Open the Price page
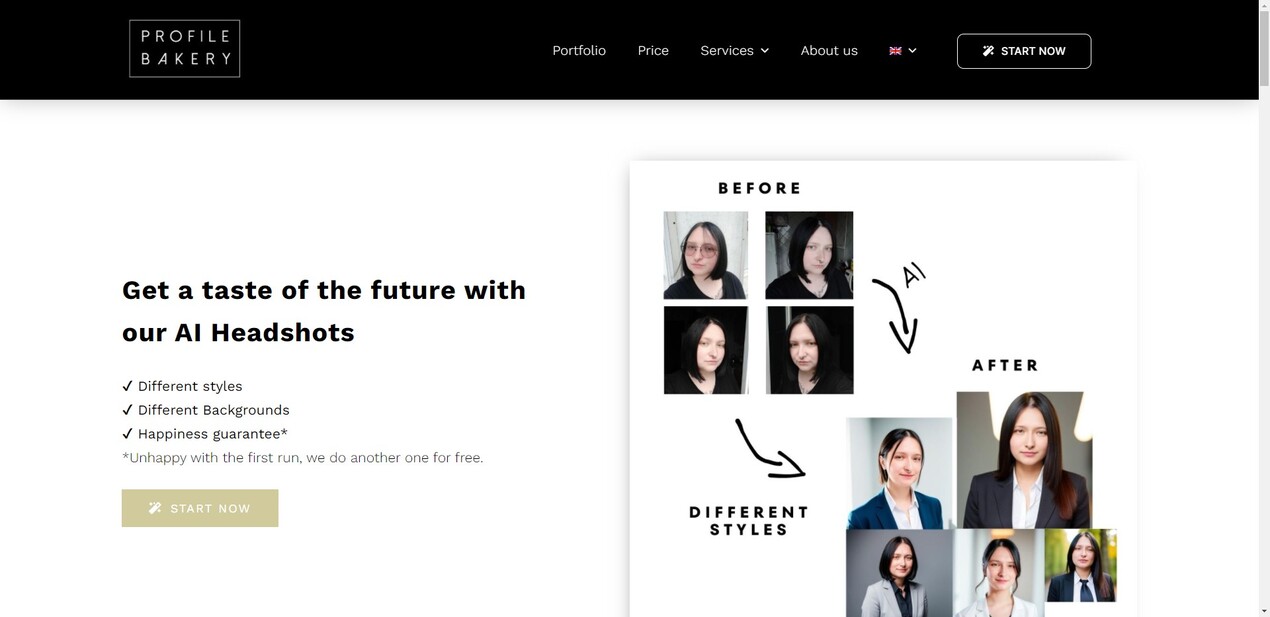1270x617 pixels. [x=653, y=51]
